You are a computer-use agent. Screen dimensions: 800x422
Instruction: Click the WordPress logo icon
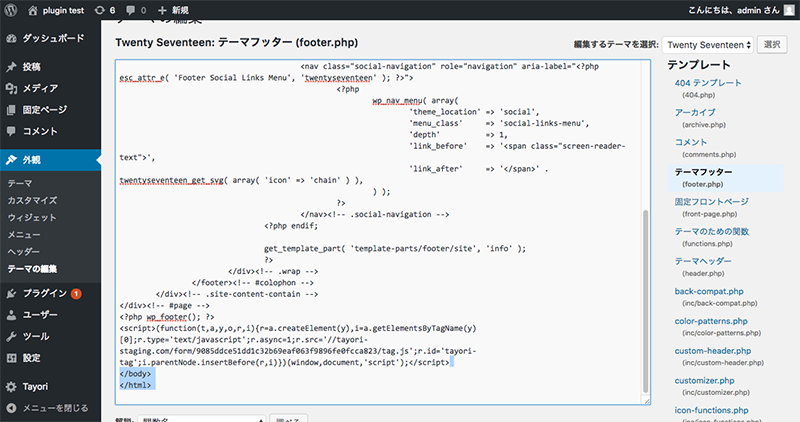[x=11, y=10]
